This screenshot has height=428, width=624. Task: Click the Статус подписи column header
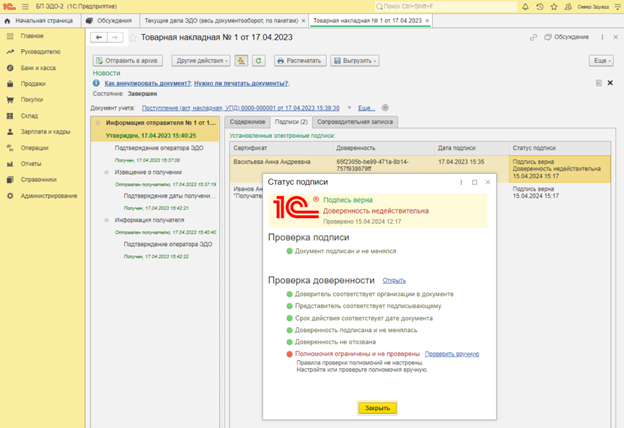[x=559, y=148]
